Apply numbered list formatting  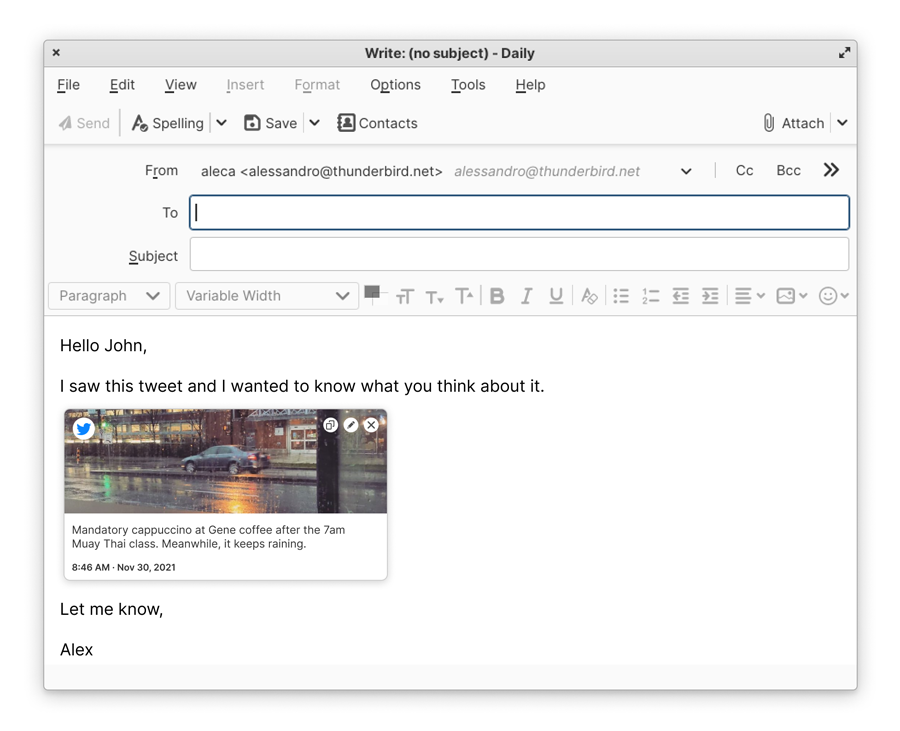(650, 296)
